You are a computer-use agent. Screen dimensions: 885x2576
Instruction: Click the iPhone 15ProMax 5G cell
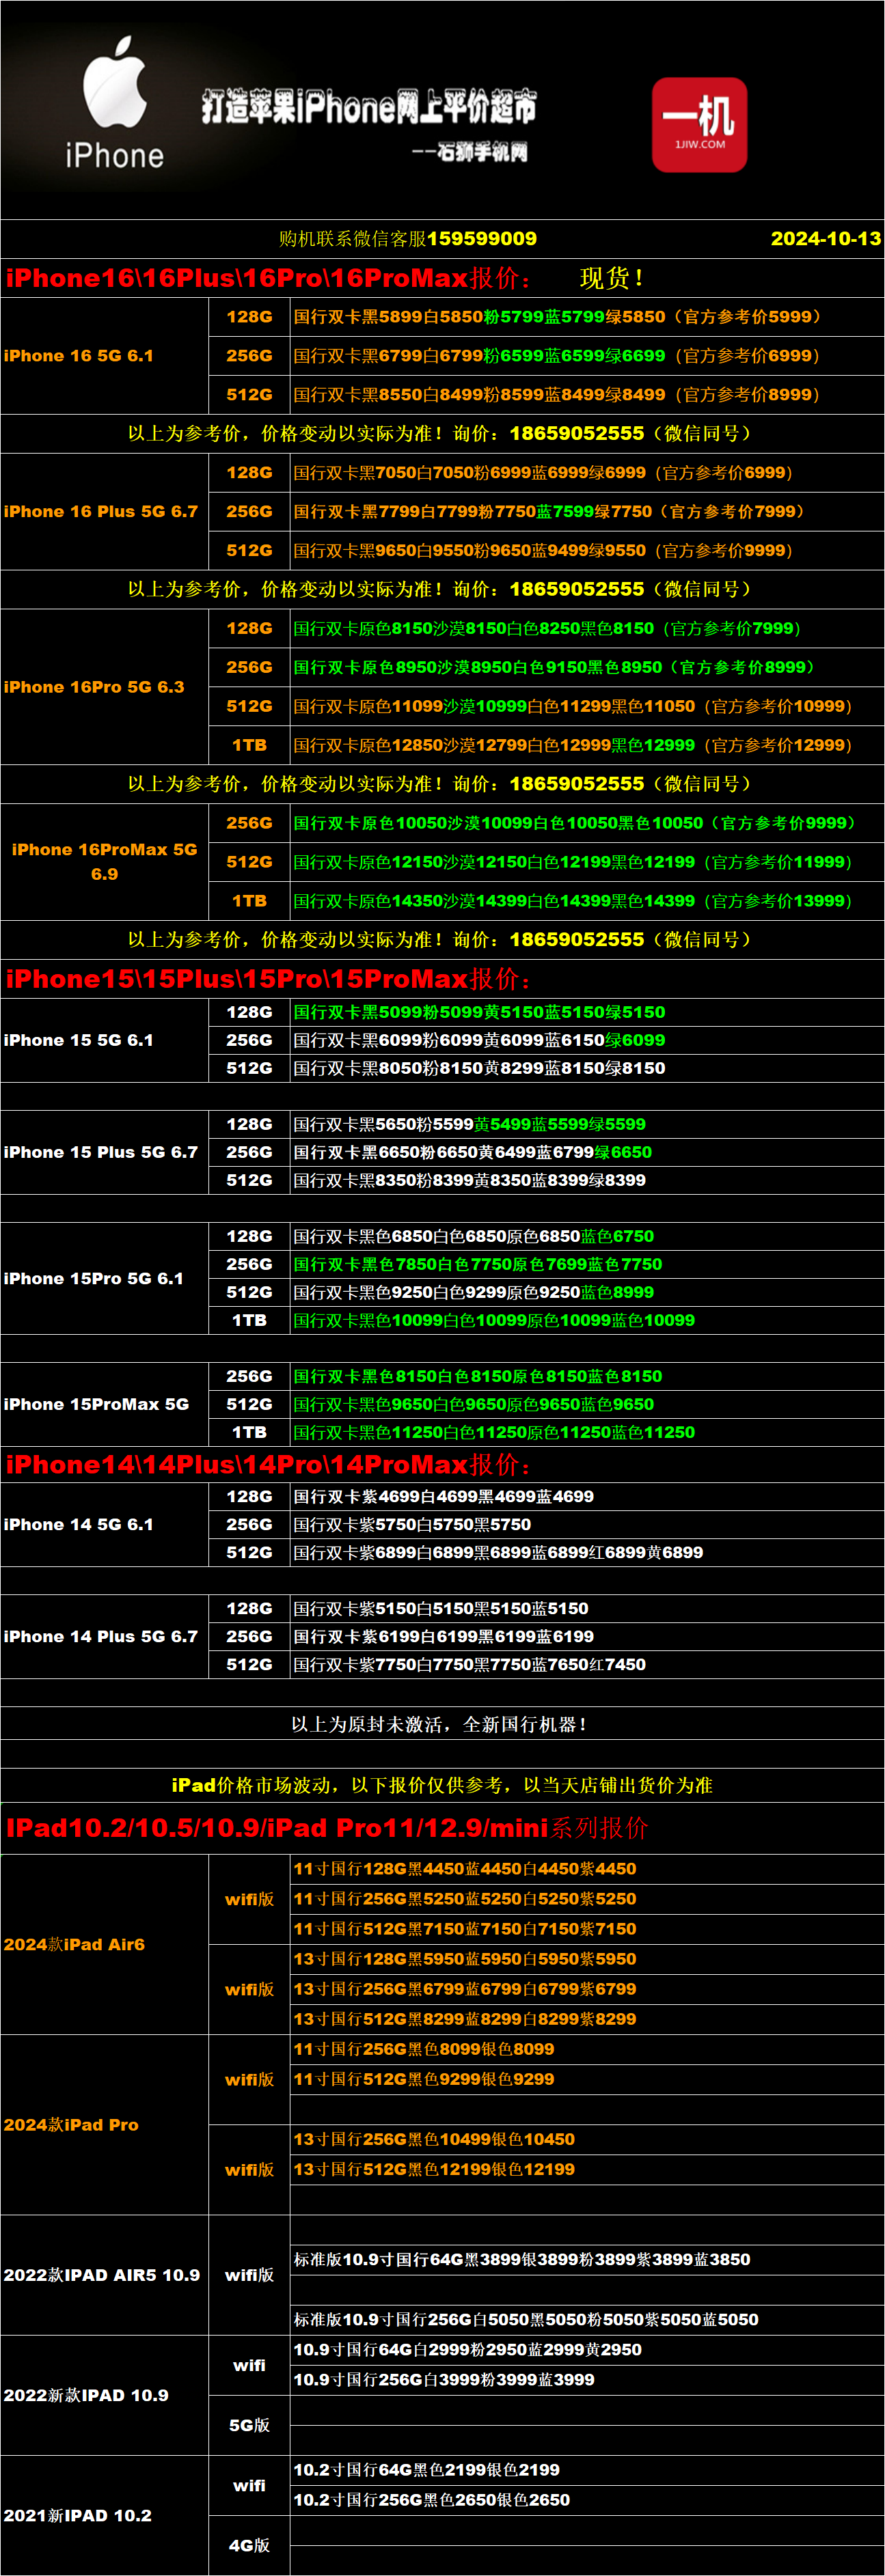pyautogui.click(x=104, y=1404)
